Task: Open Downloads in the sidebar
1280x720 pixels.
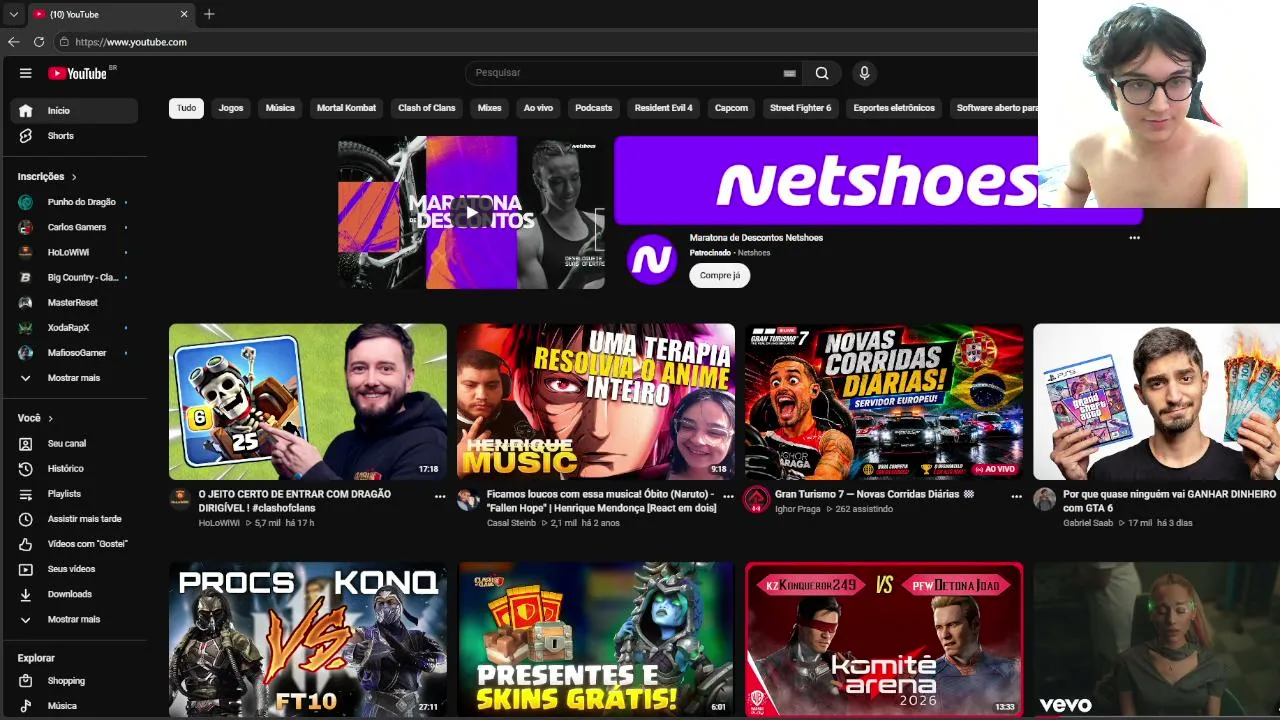Action: pyautogui.click(x=74, y=594)
